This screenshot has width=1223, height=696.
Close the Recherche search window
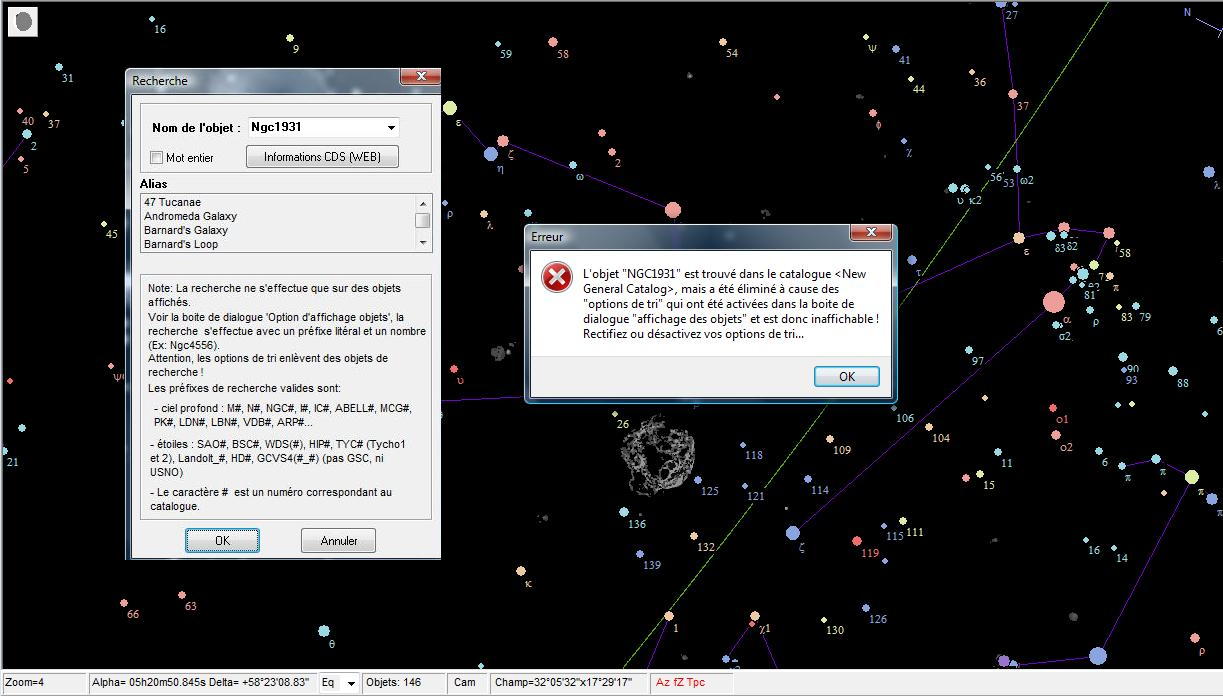pyautogui.click(x=420, y=77)
